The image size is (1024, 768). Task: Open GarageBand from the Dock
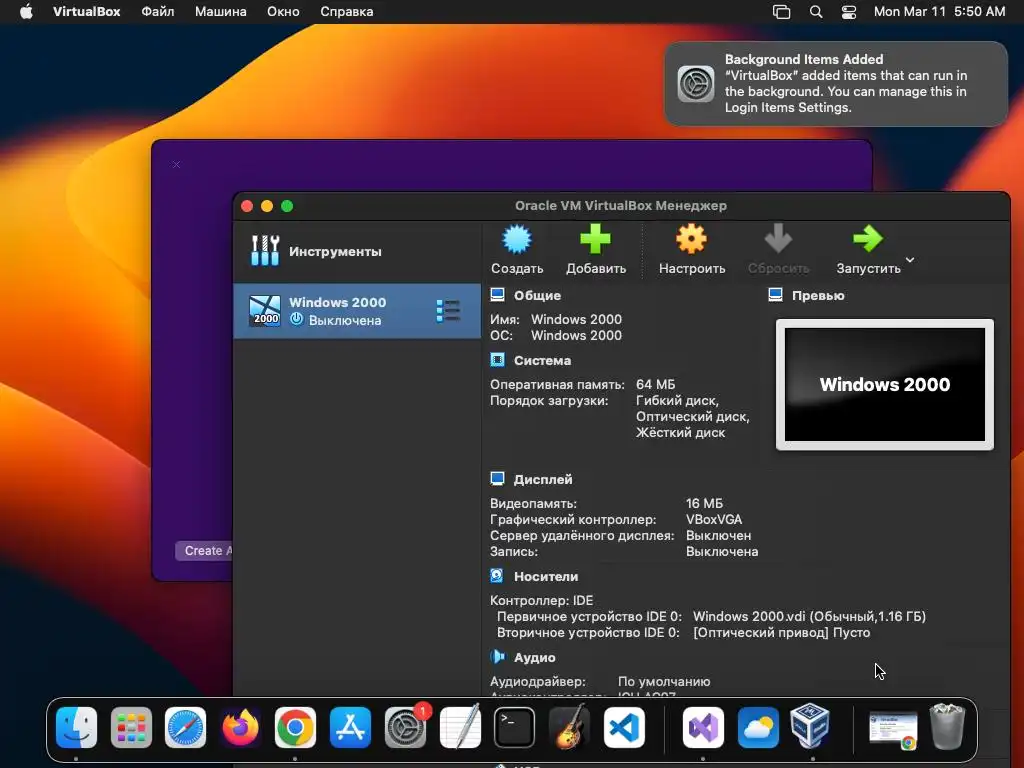pos(569,727)
